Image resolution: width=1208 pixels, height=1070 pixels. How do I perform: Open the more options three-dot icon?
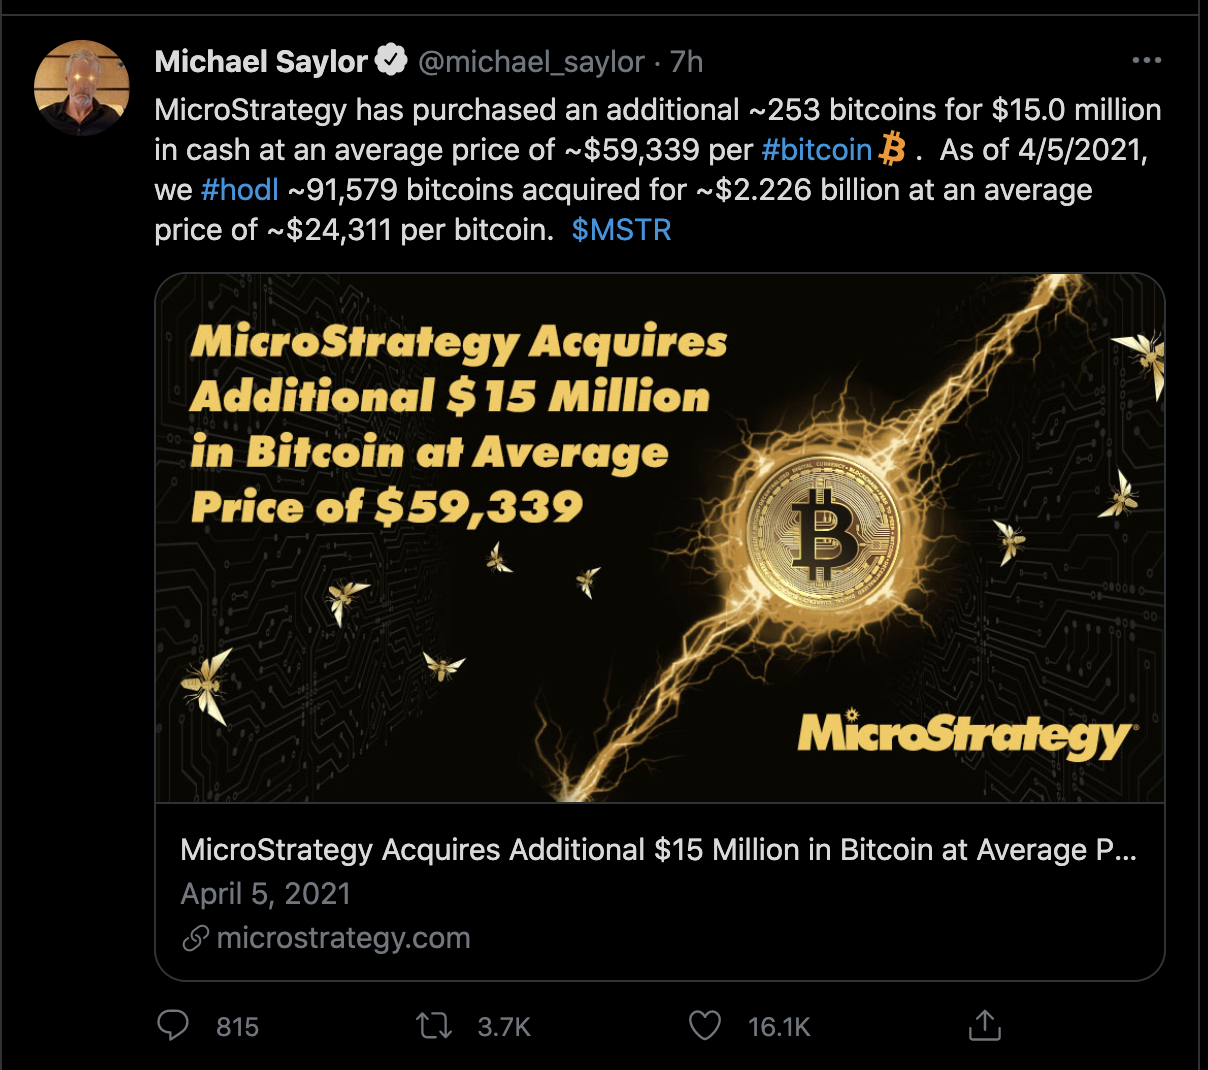click(x=1146, y=60)
